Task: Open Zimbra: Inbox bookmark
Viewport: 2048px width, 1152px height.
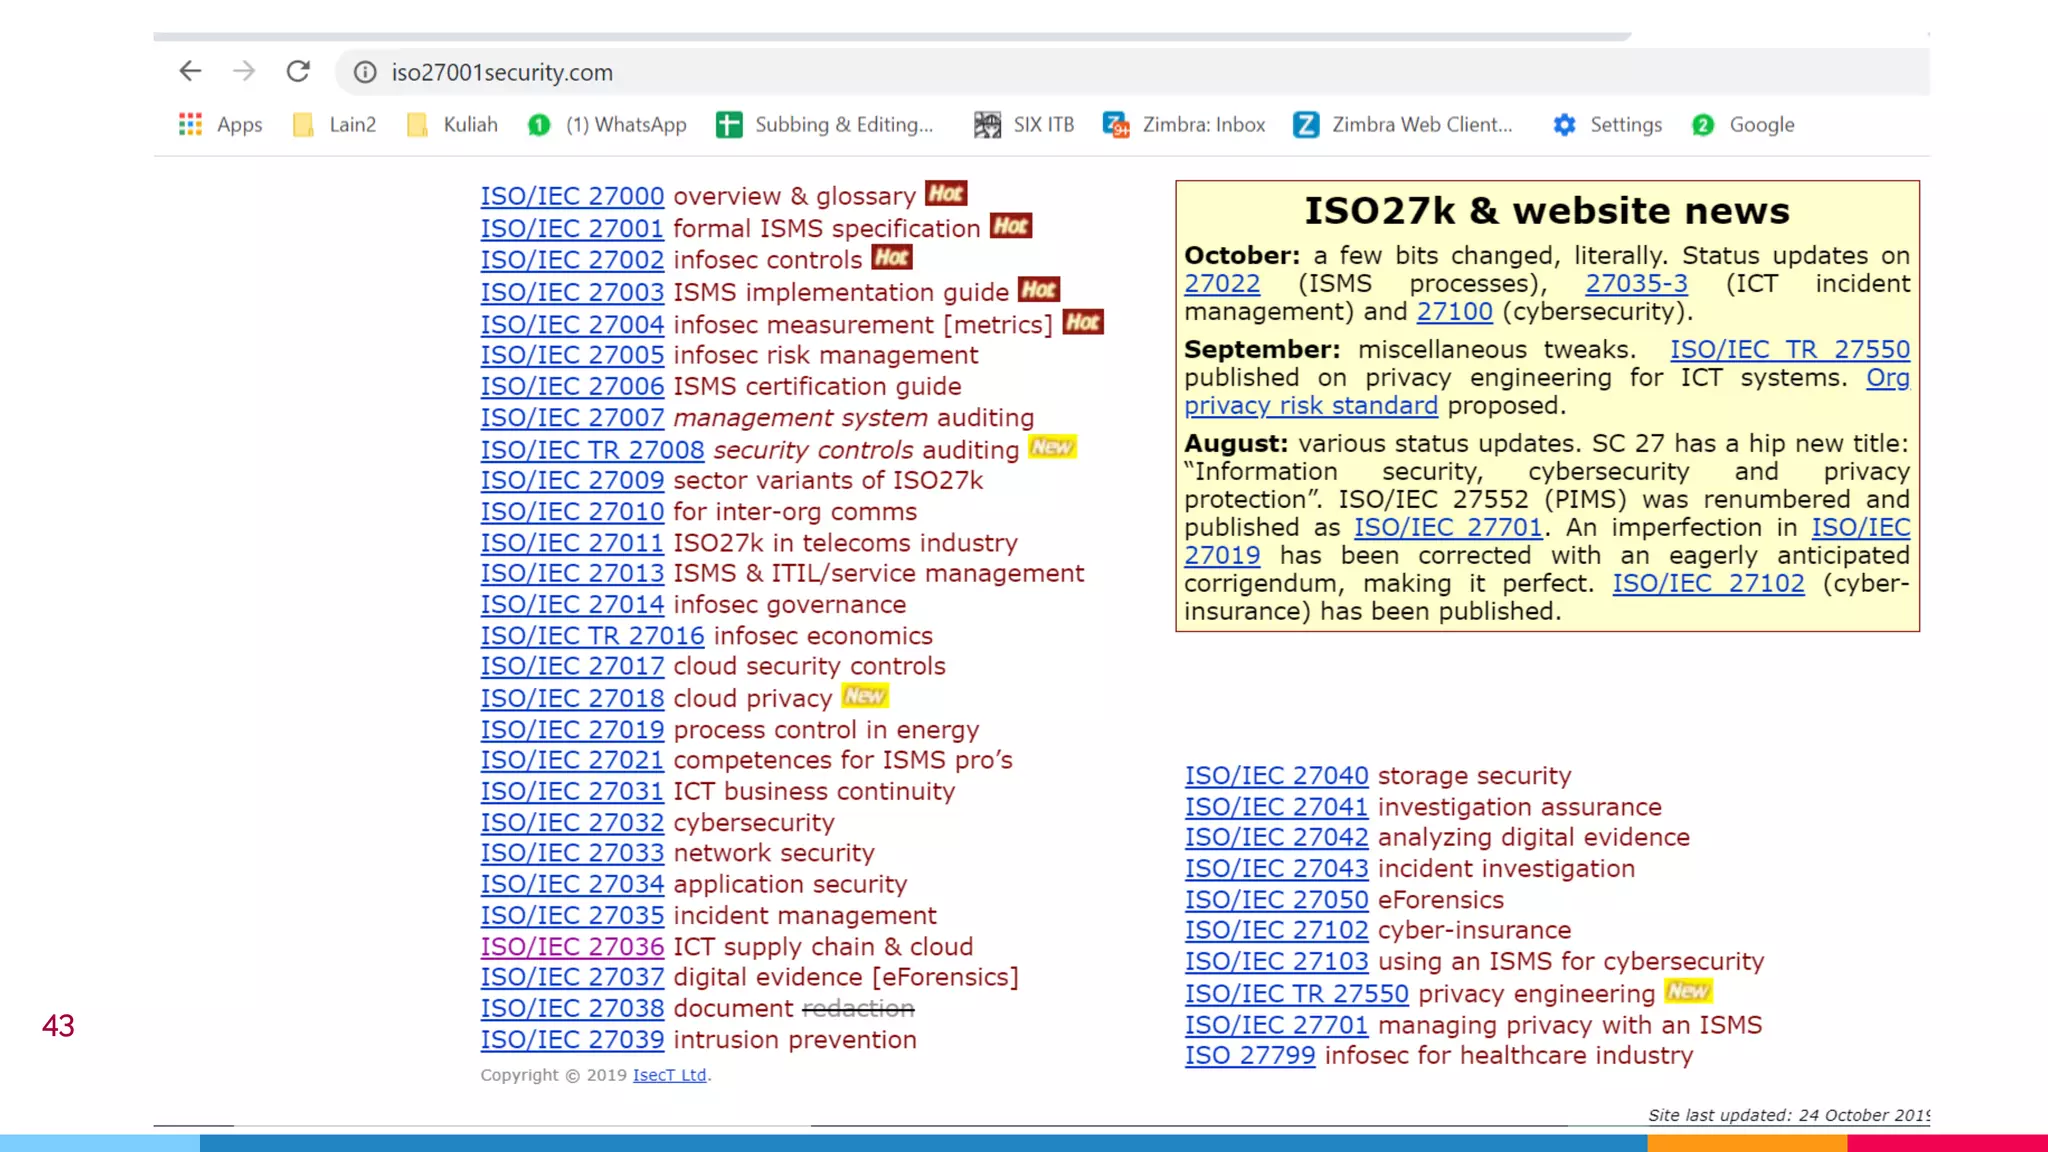Action: coord(1184,124)
